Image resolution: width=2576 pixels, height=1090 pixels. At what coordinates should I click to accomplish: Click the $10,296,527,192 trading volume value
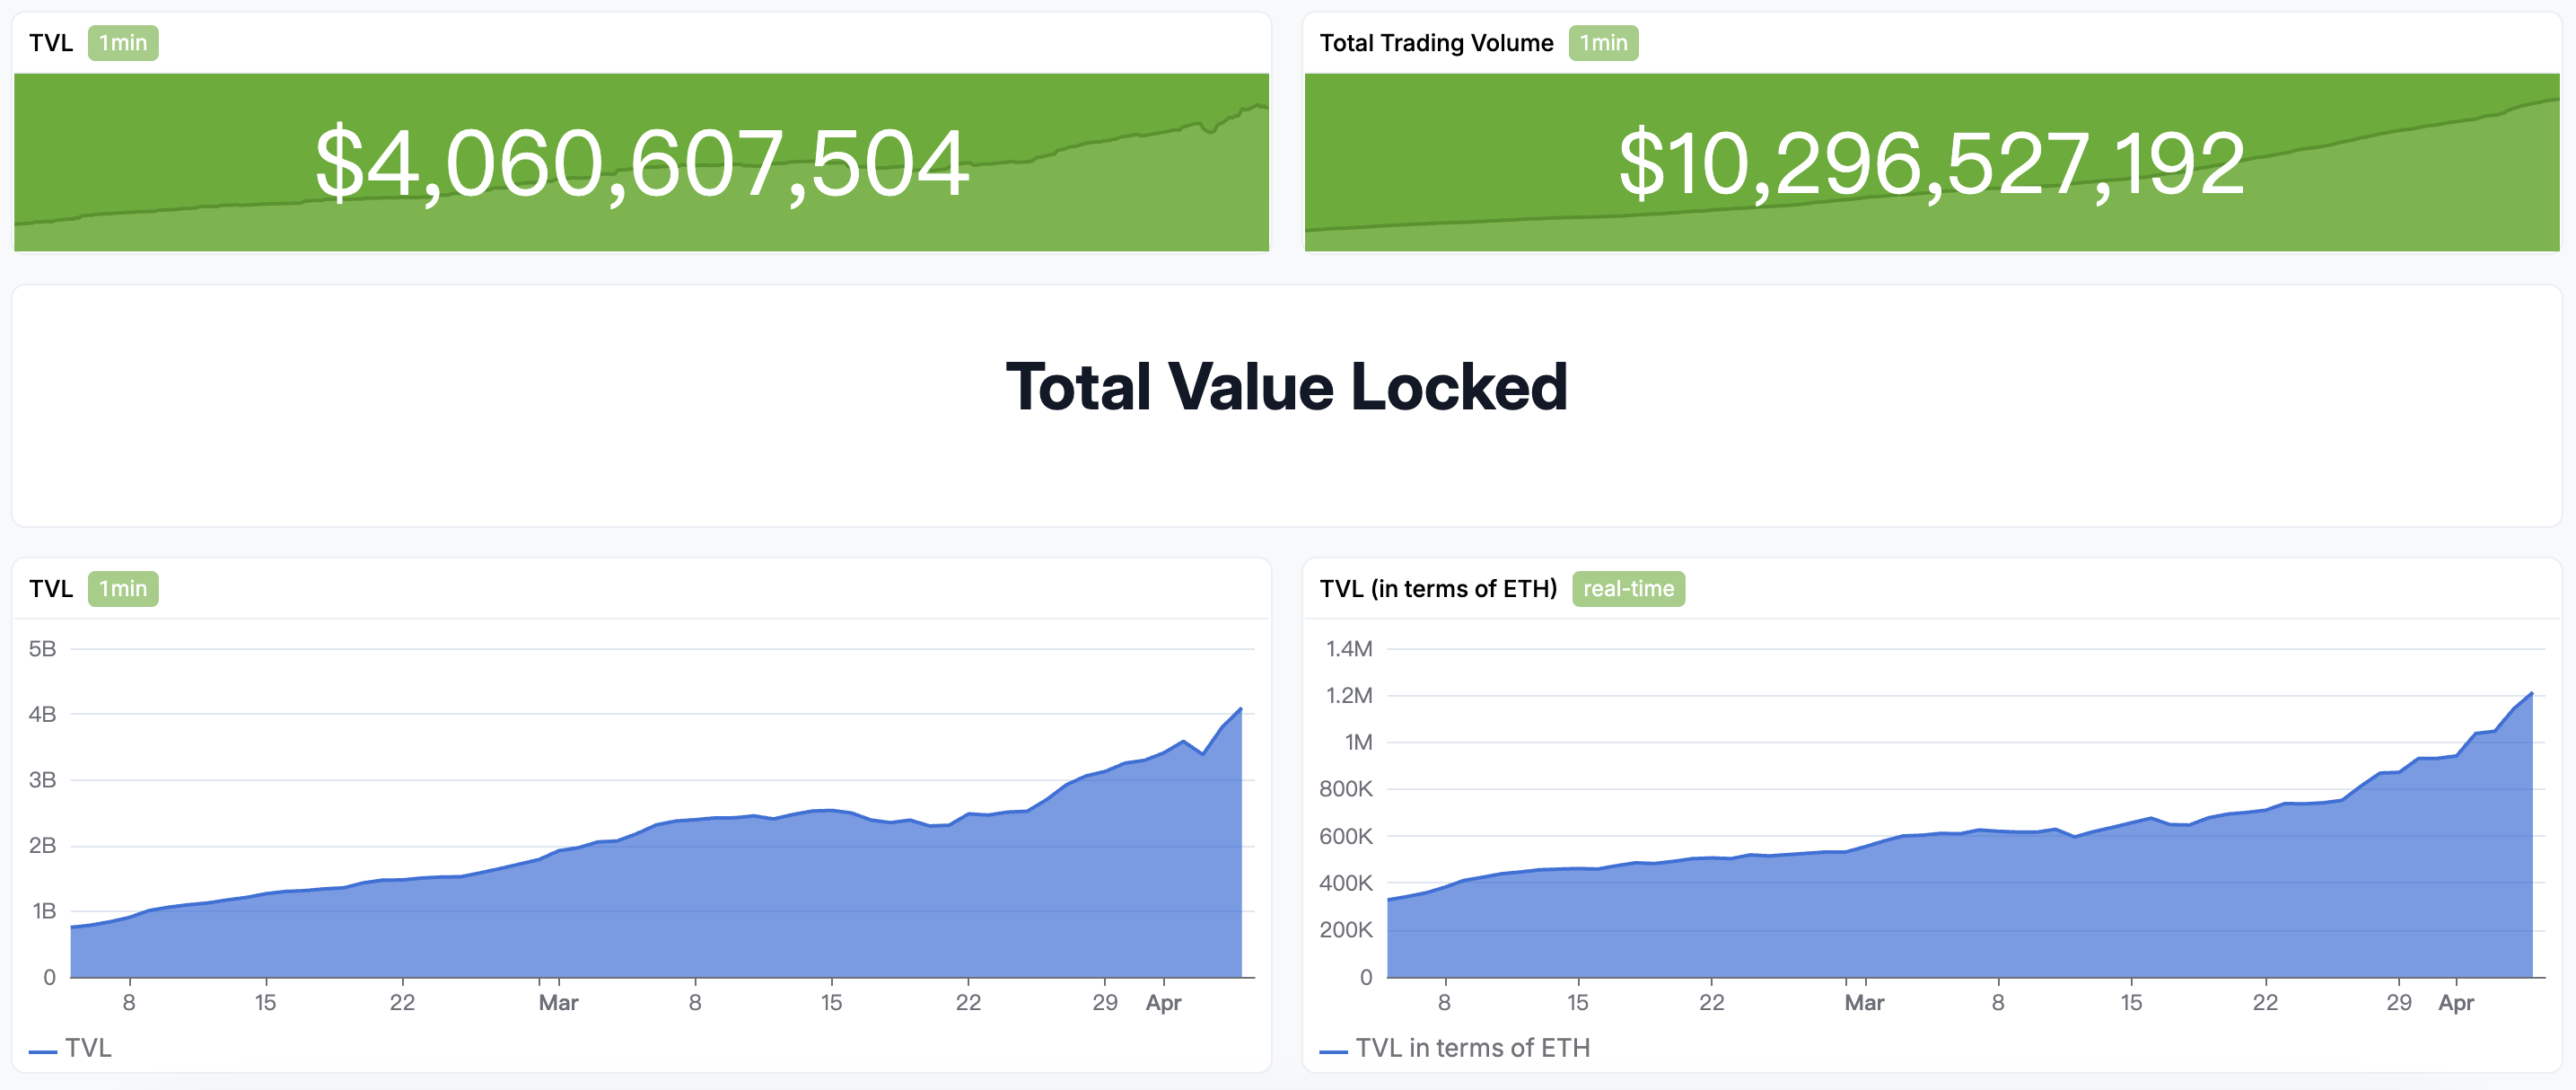click(1932, 163)
